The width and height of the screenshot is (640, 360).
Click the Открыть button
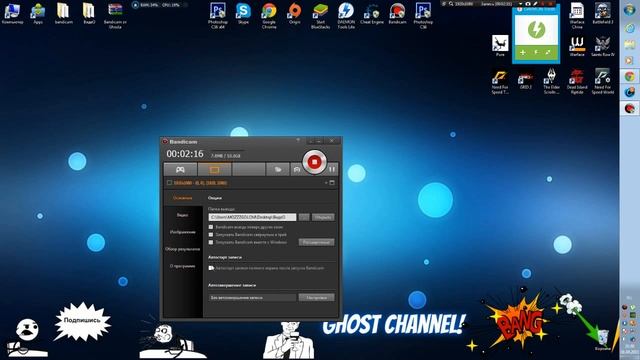point(323,217)
